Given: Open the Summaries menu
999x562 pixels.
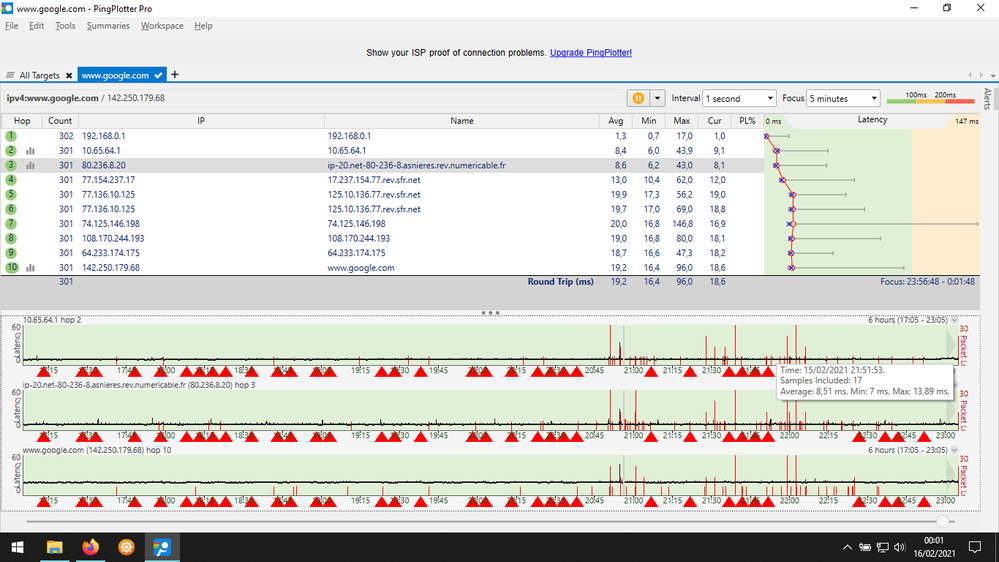Looking at the screenshot, I should click(x=108, y=25).
